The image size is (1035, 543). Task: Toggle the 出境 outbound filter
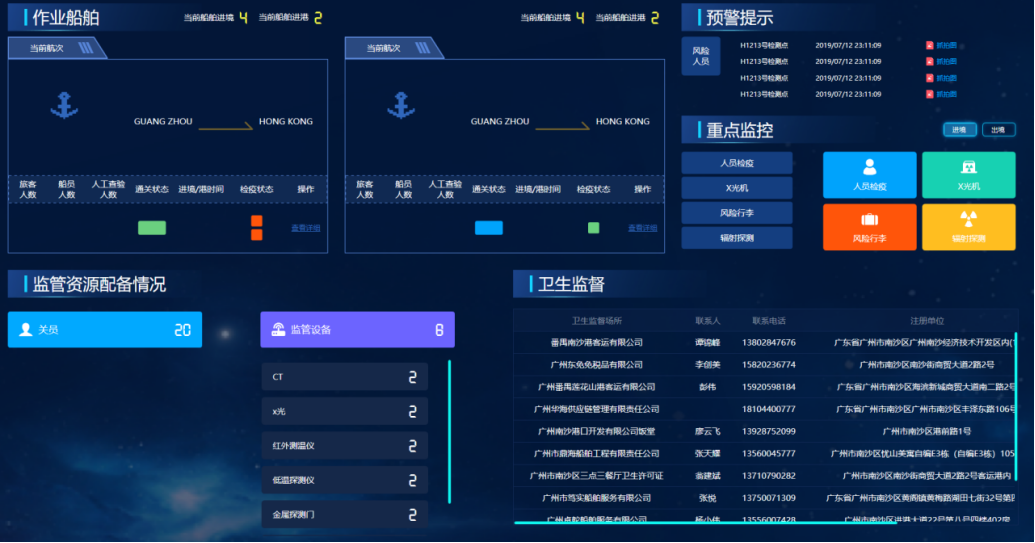tap(996, 130)
